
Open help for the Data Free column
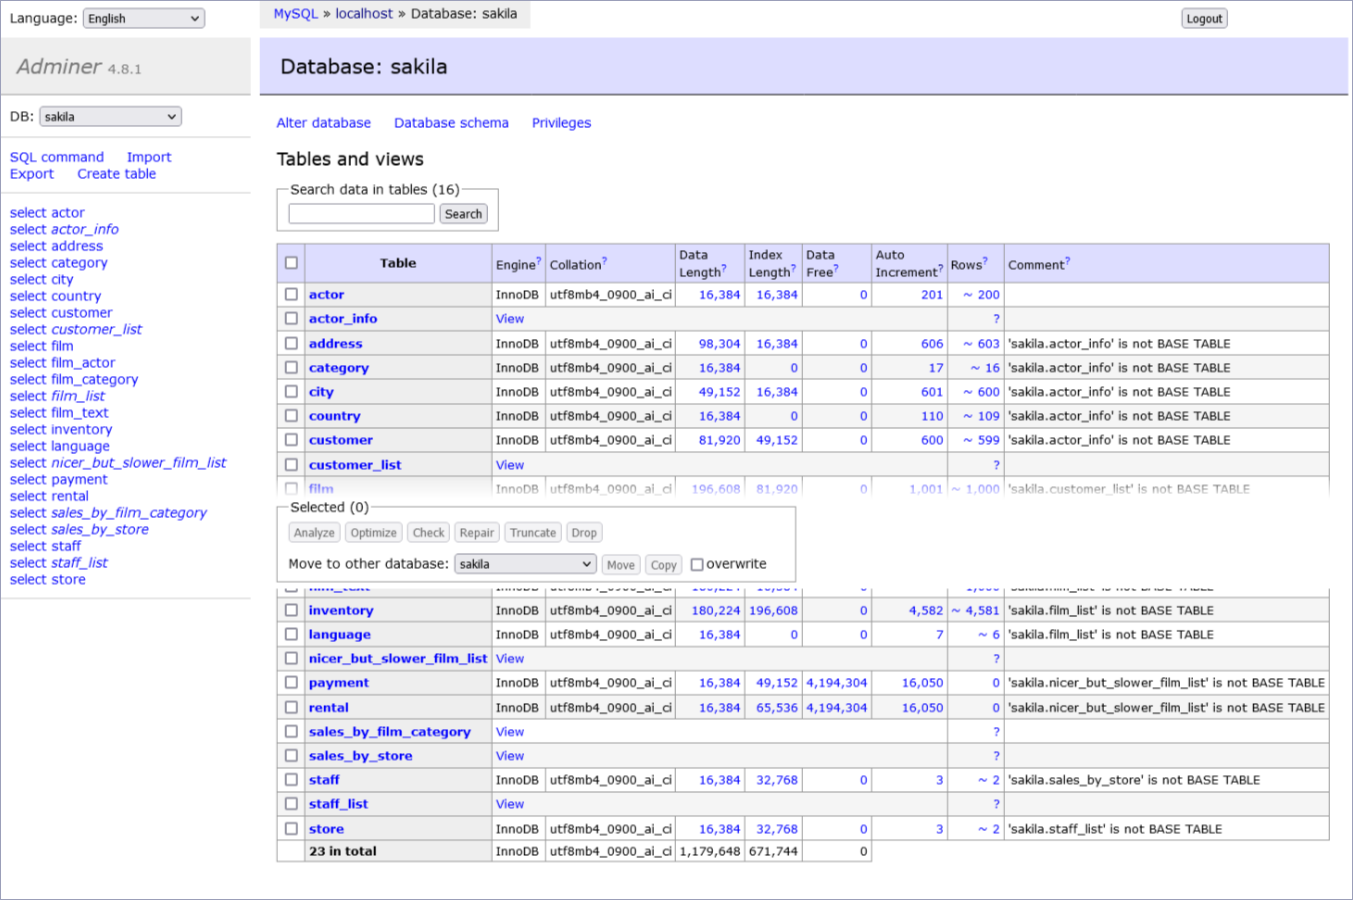pyautogui.click(x=837, y=270)
